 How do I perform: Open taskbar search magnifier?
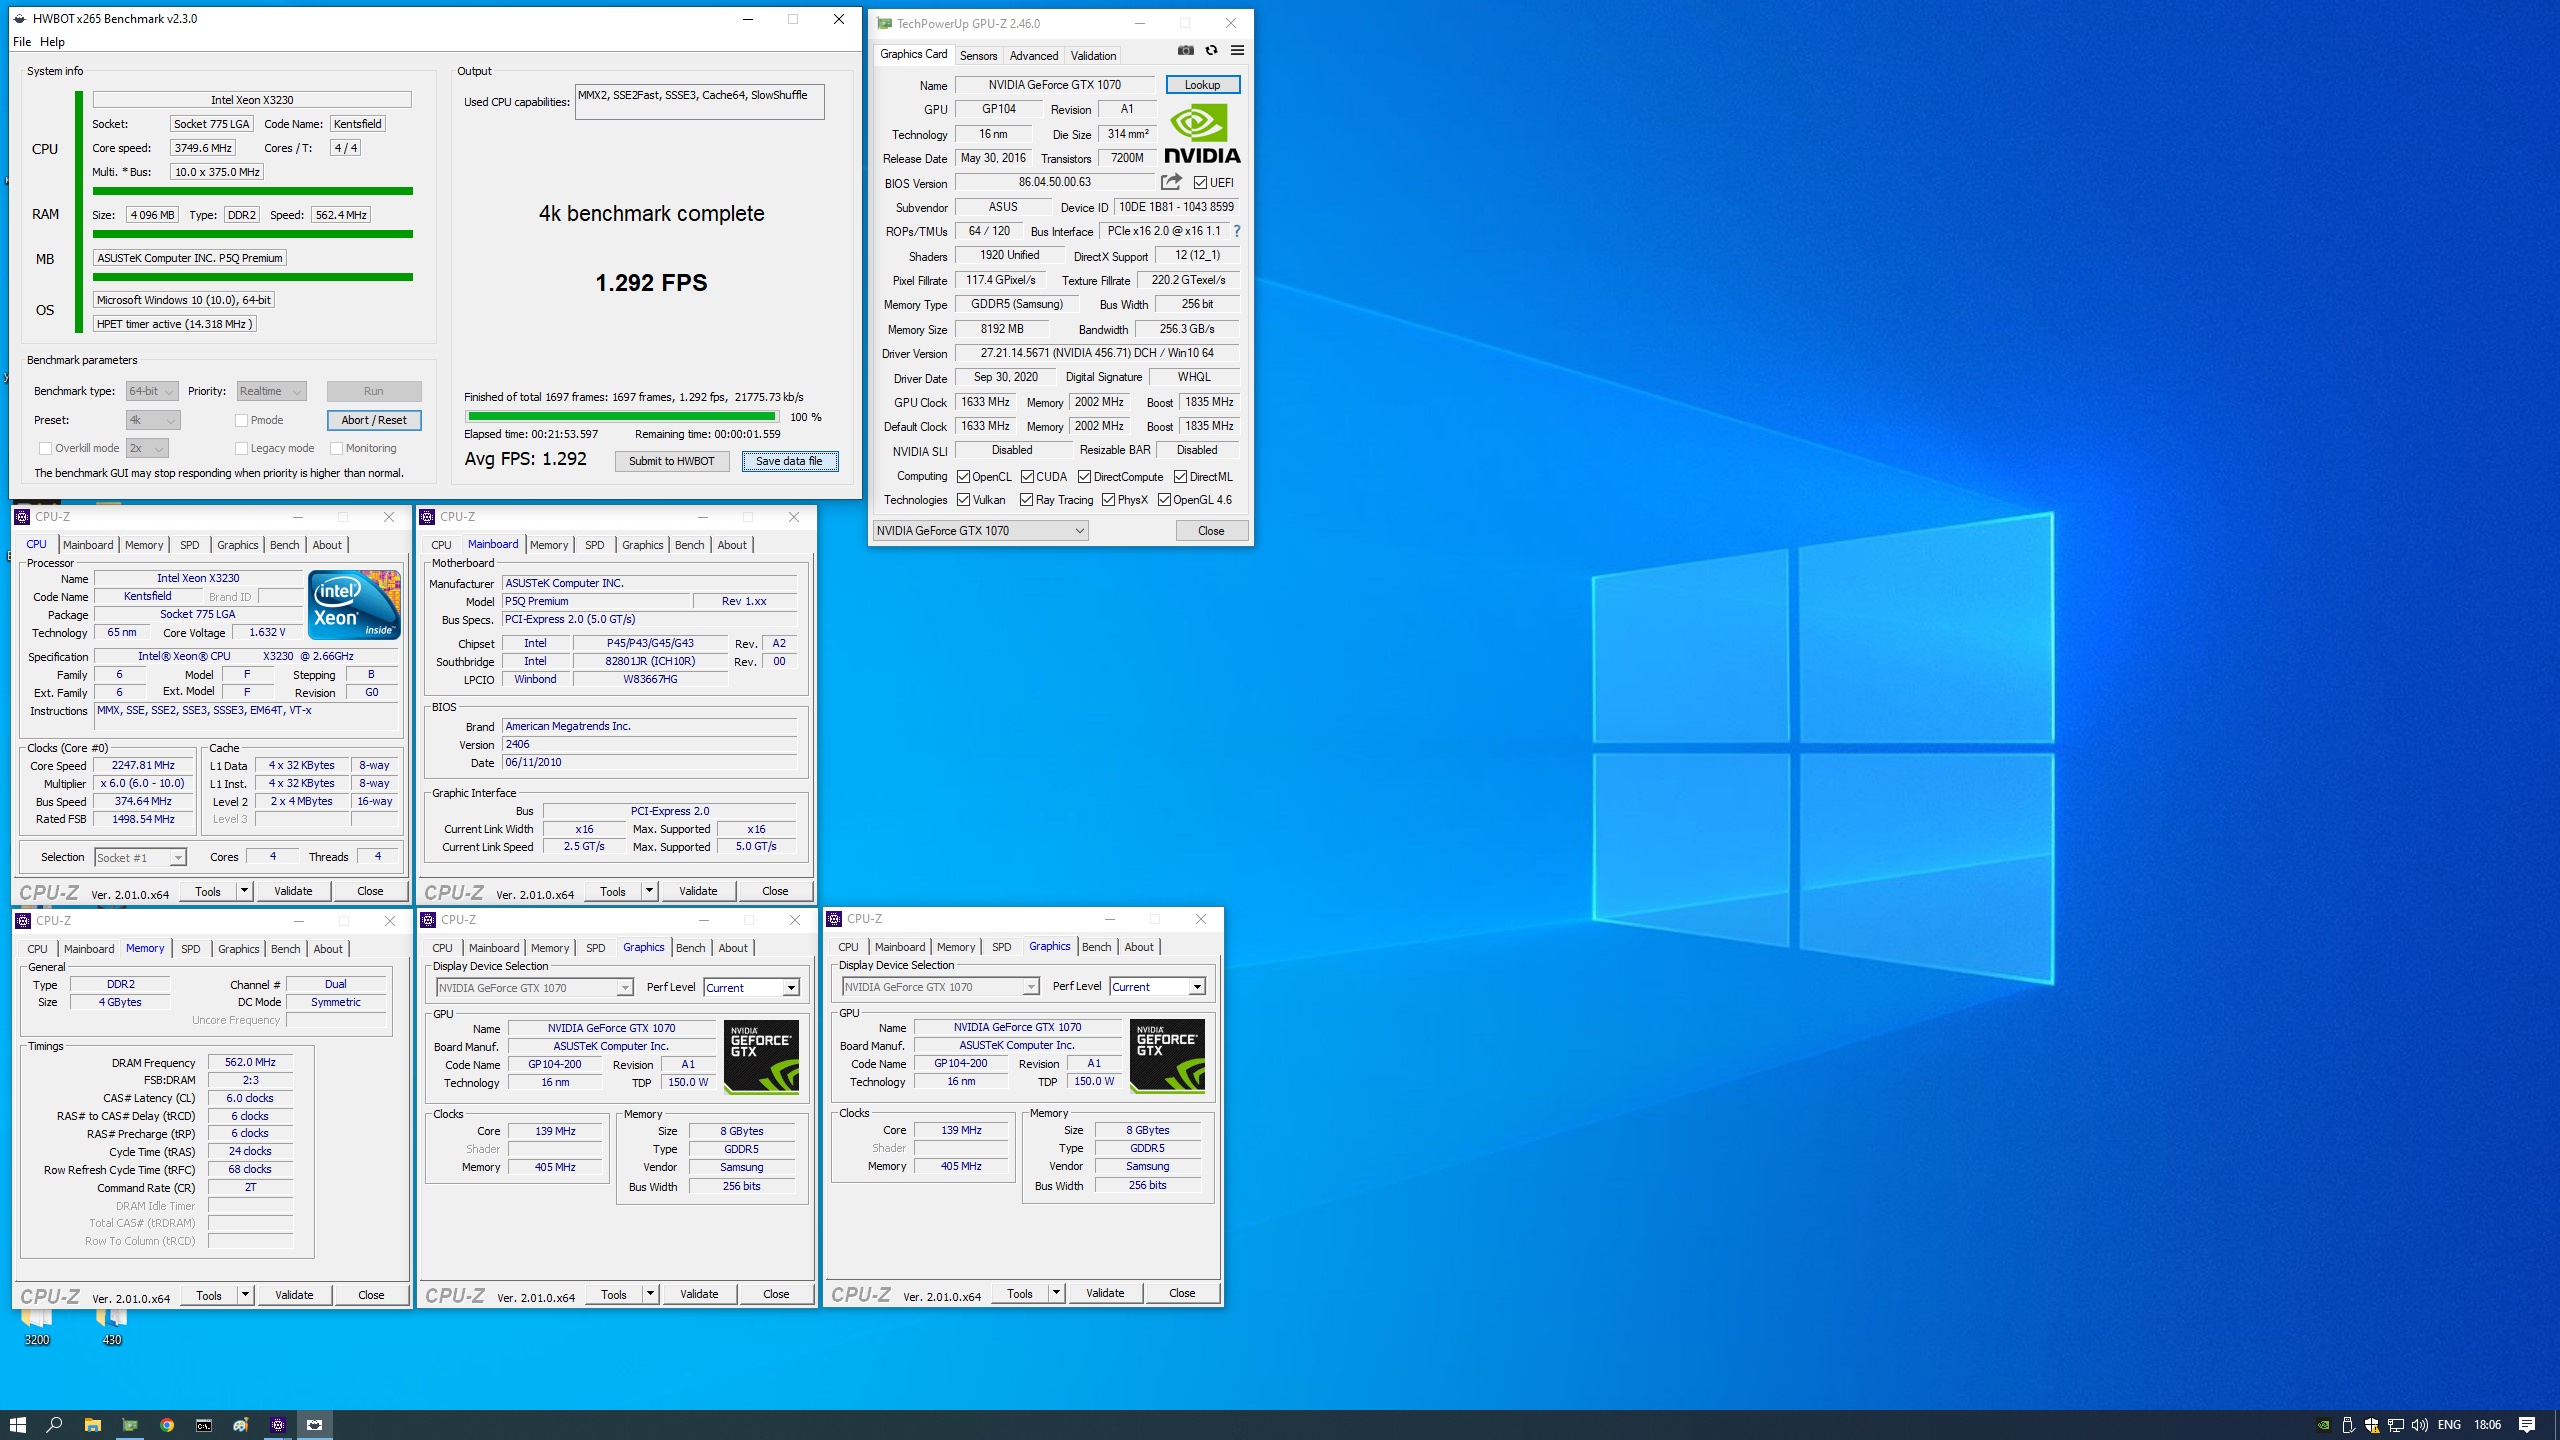55,1425
